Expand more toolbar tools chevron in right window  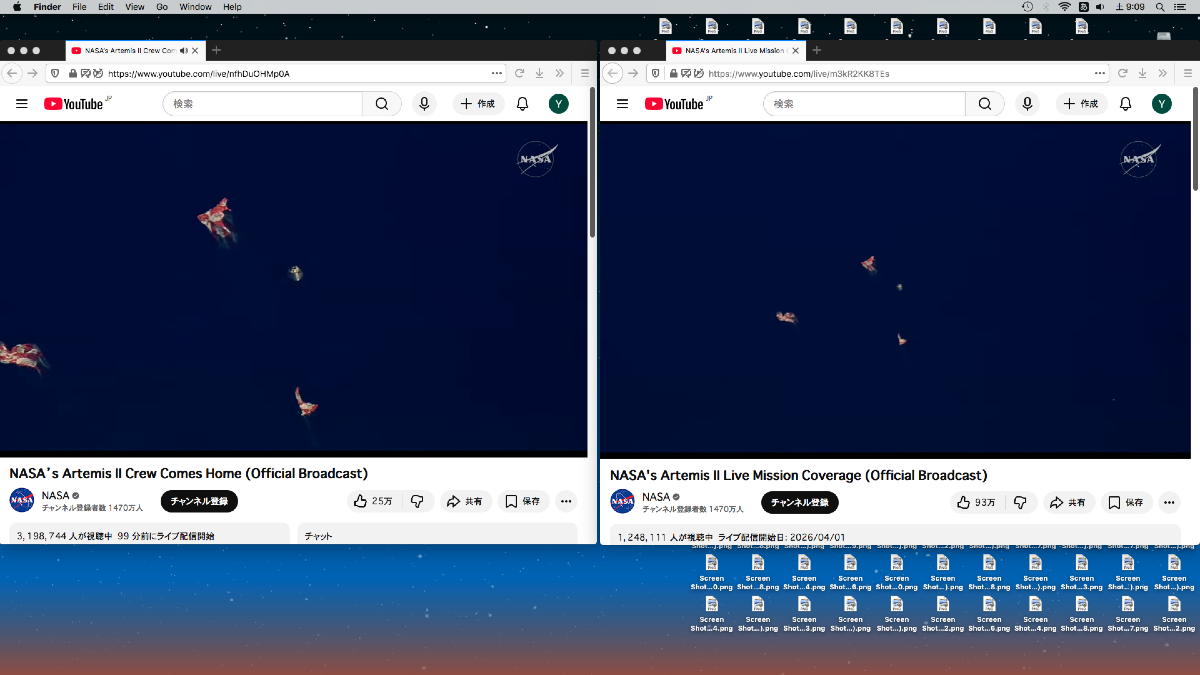point(1162,73)
